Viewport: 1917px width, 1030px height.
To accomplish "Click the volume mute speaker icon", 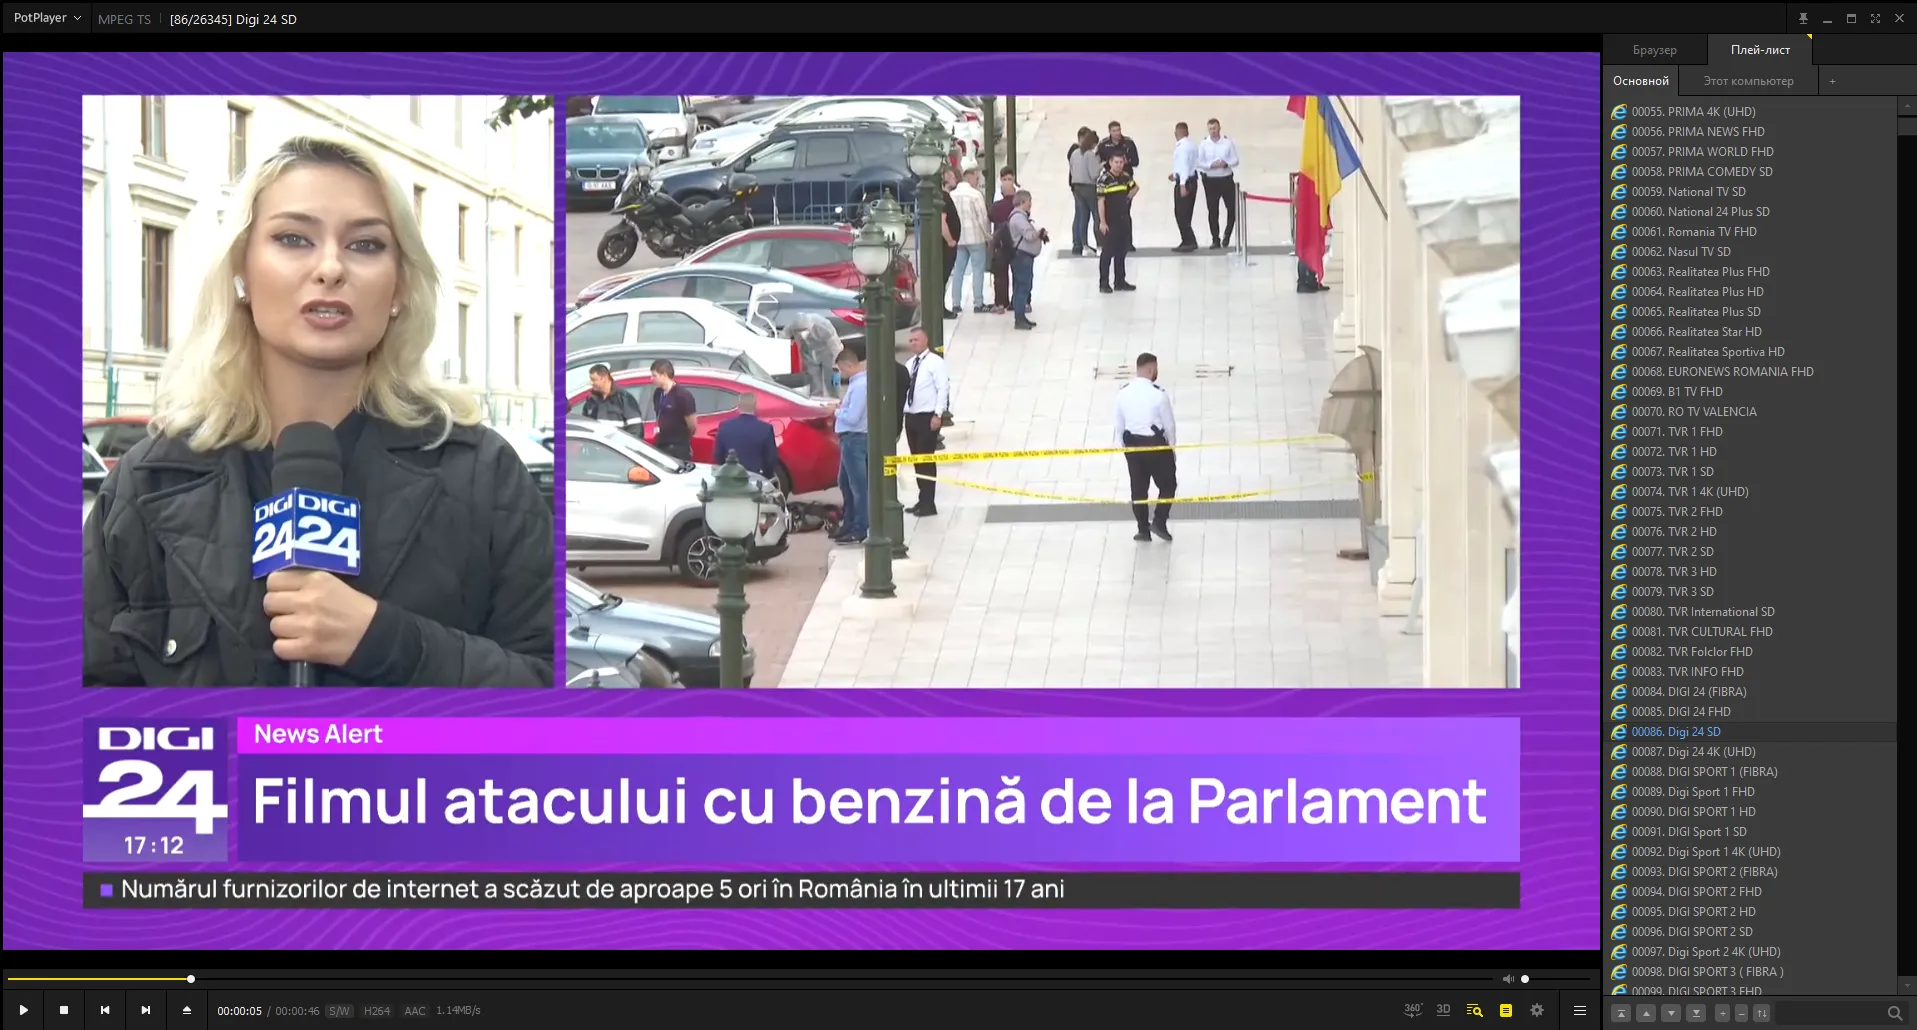I will [1508, 979].
